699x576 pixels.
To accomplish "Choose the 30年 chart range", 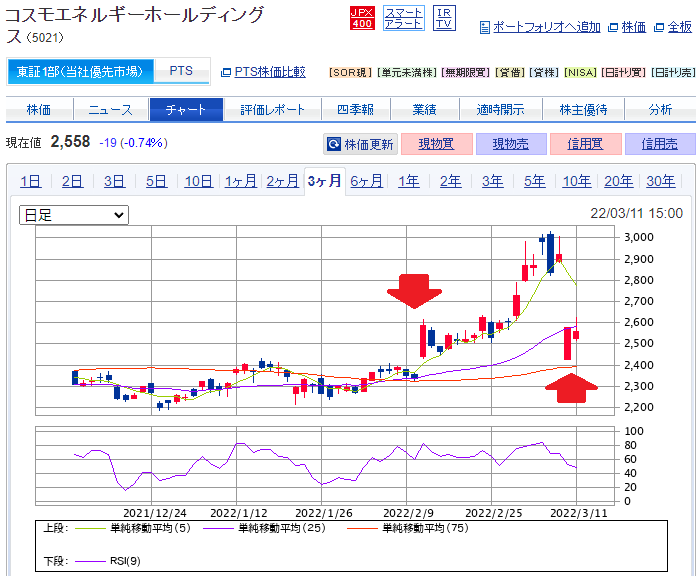I will click(x=660, y=181).
